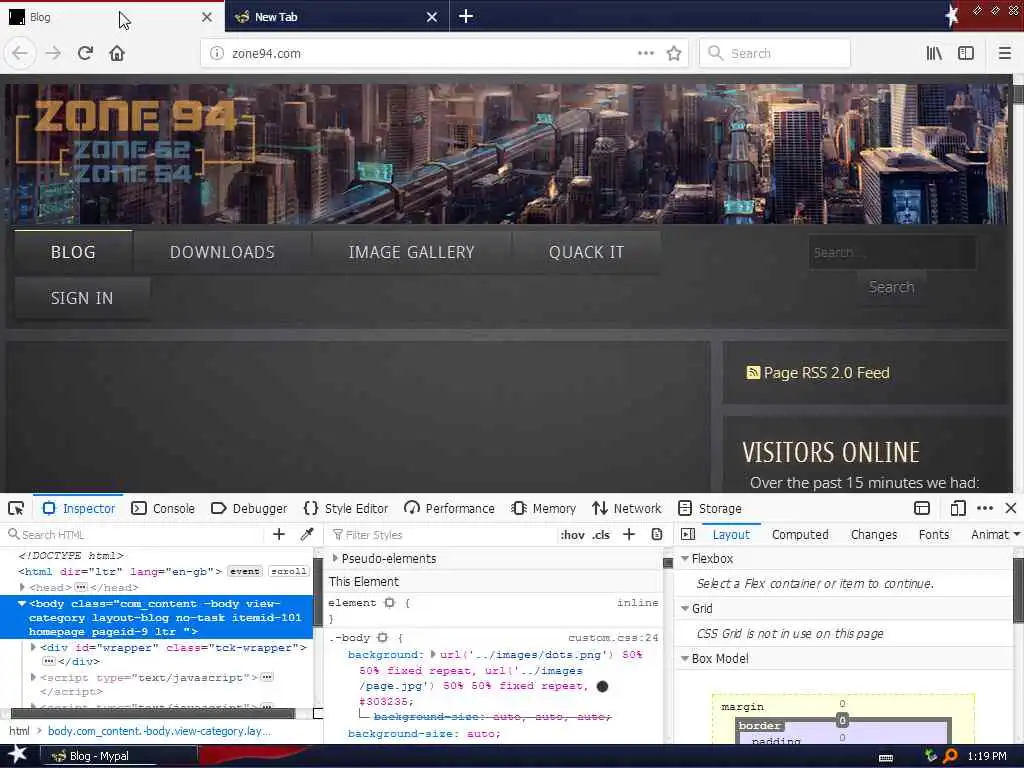Open the browser home page icon

coord(117,53)
